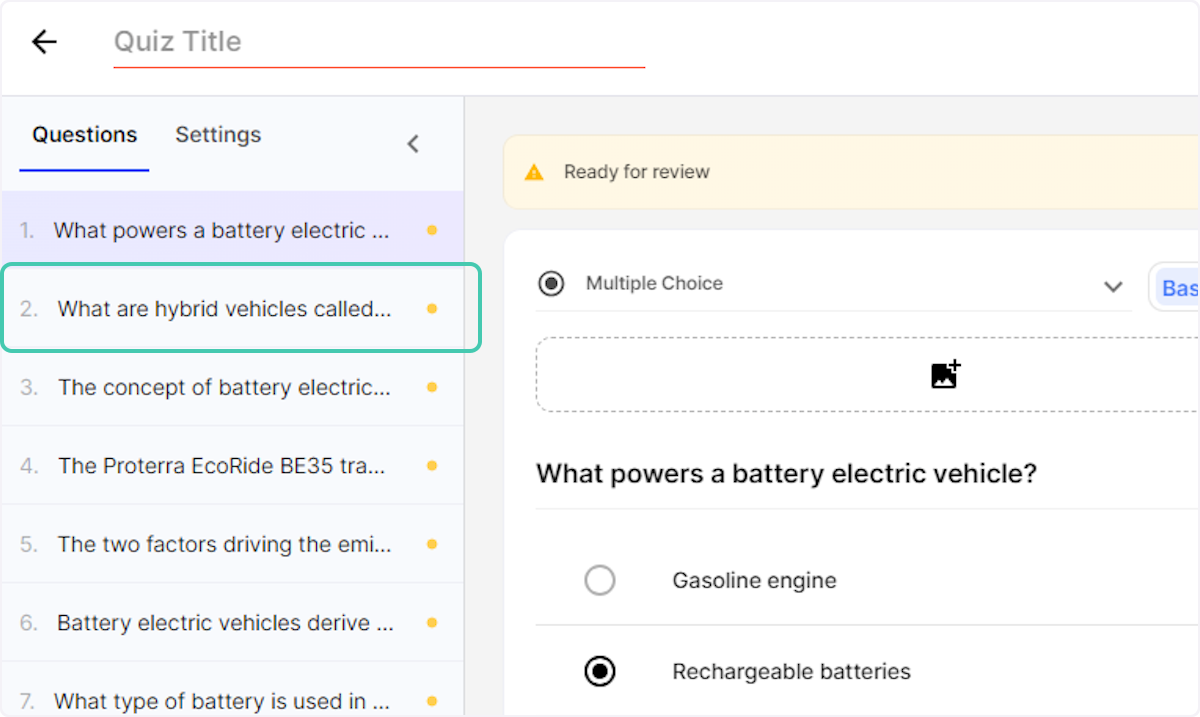Select the Rechargeable batteries radio button
The height and width of the screenshot is (717, 1200).
[600, 671]
